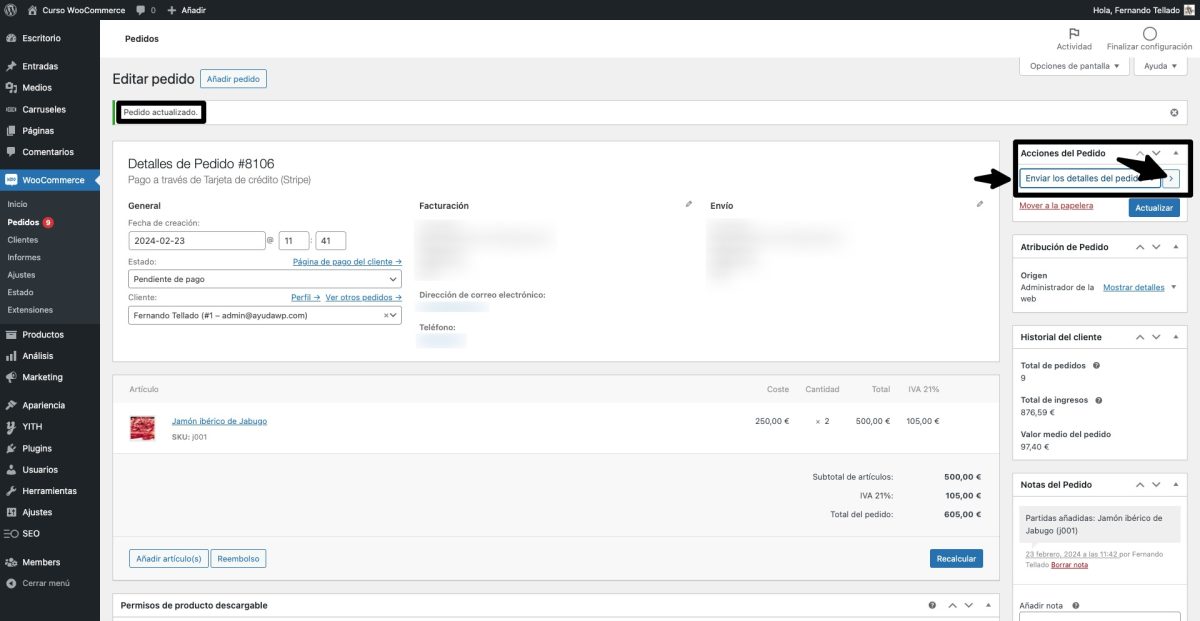
Task: Click the Actualizar button
Action: pos(1154,207)
